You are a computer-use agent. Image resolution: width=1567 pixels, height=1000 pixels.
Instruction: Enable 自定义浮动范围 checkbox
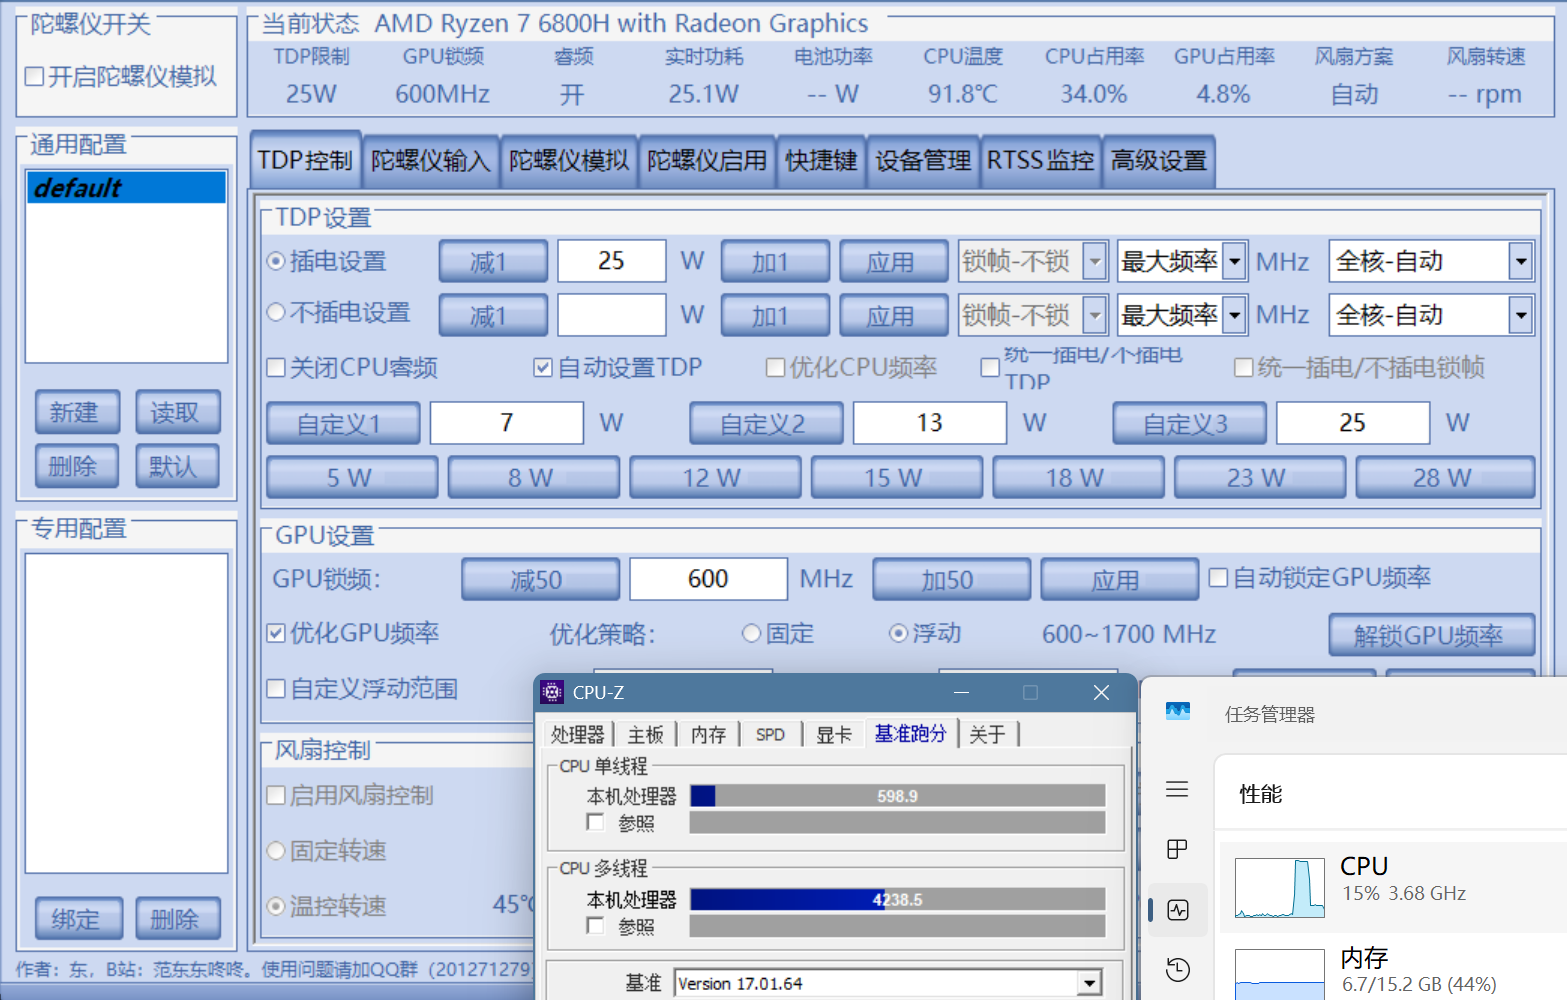[x=276, y=688]
